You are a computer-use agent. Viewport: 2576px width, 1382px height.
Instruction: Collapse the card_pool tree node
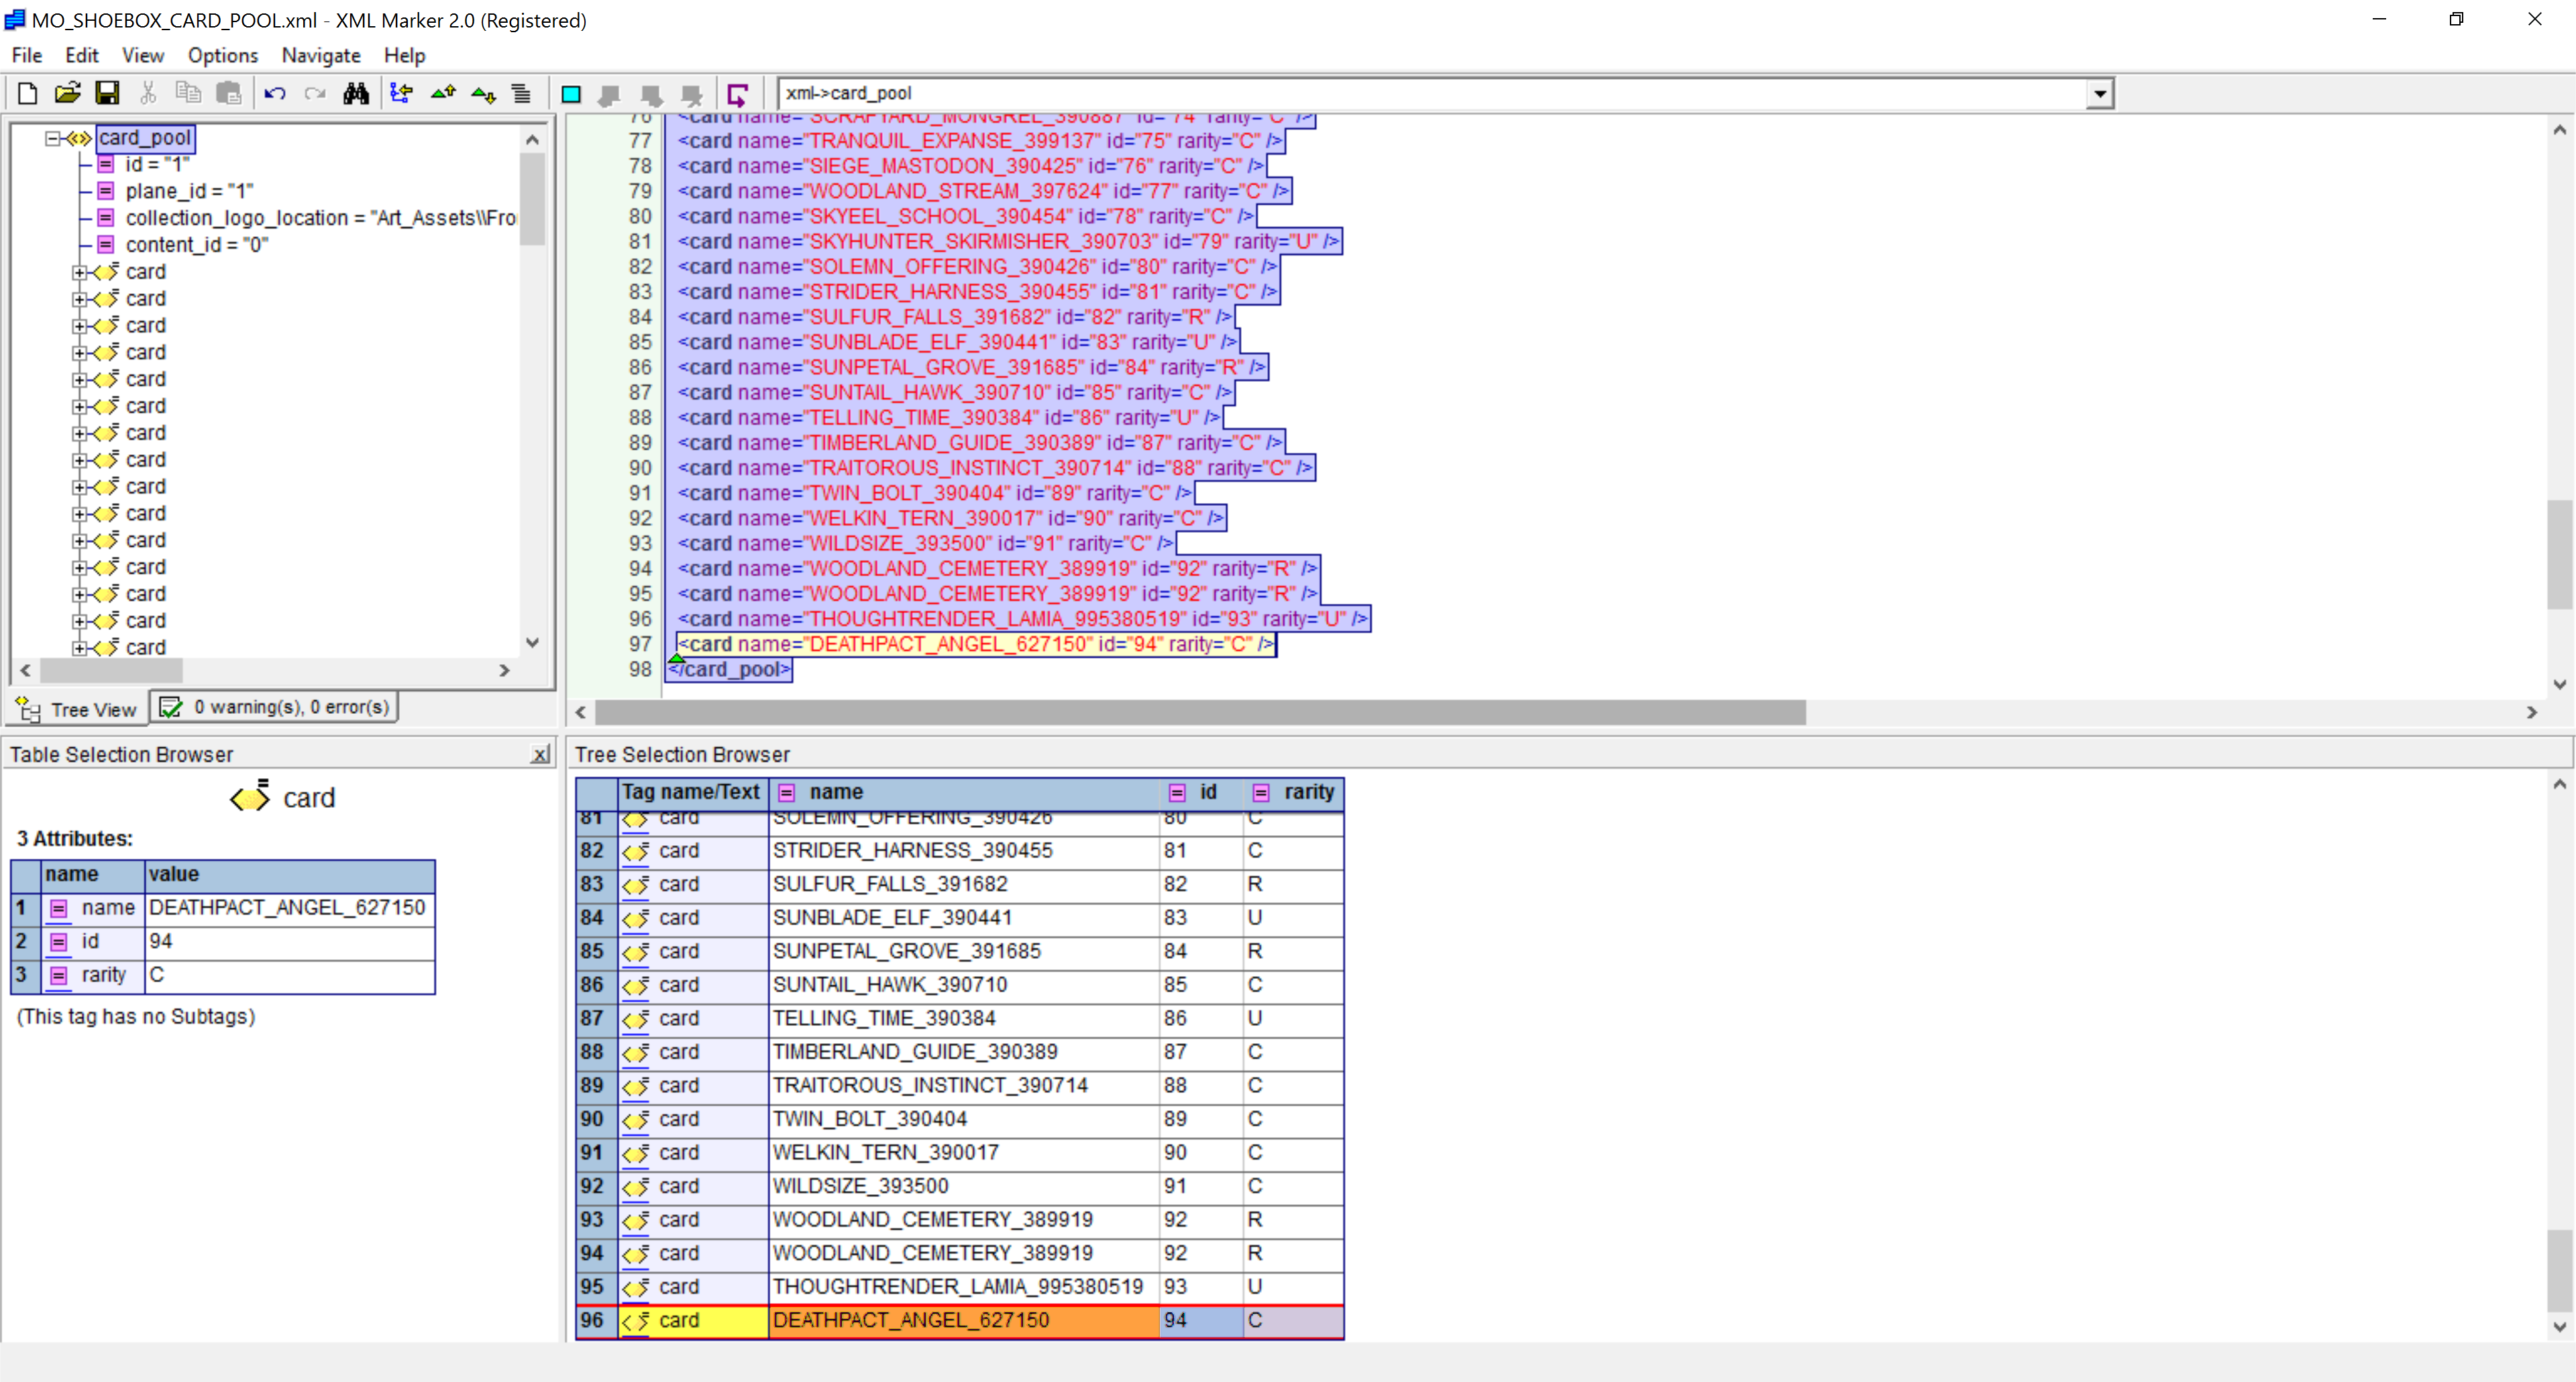(52, 138)
